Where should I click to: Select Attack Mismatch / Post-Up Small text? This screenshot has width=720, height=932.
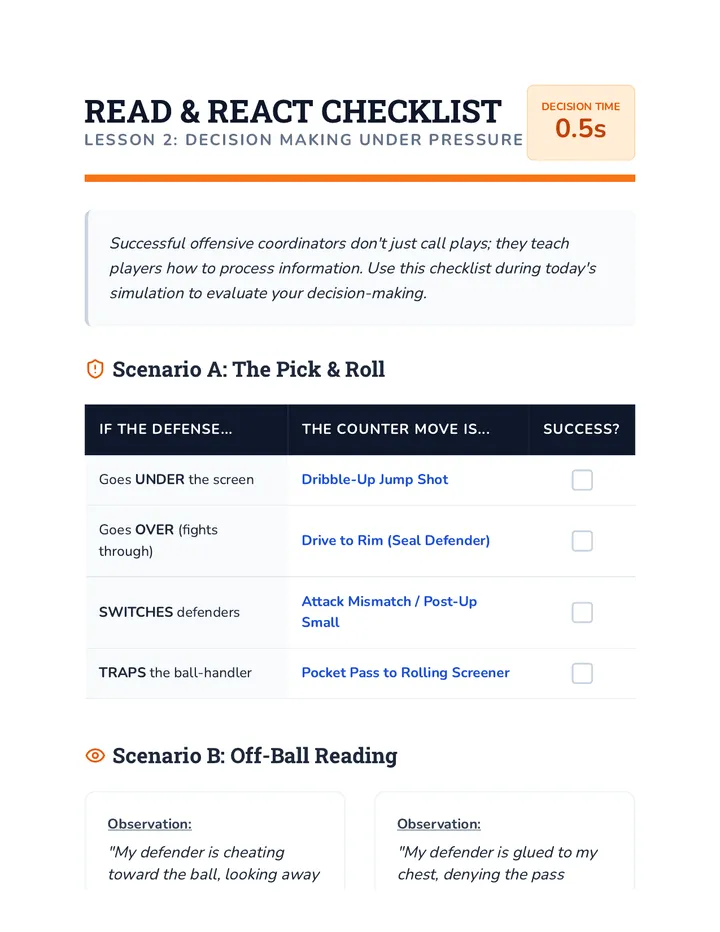(x=389, y=612)
